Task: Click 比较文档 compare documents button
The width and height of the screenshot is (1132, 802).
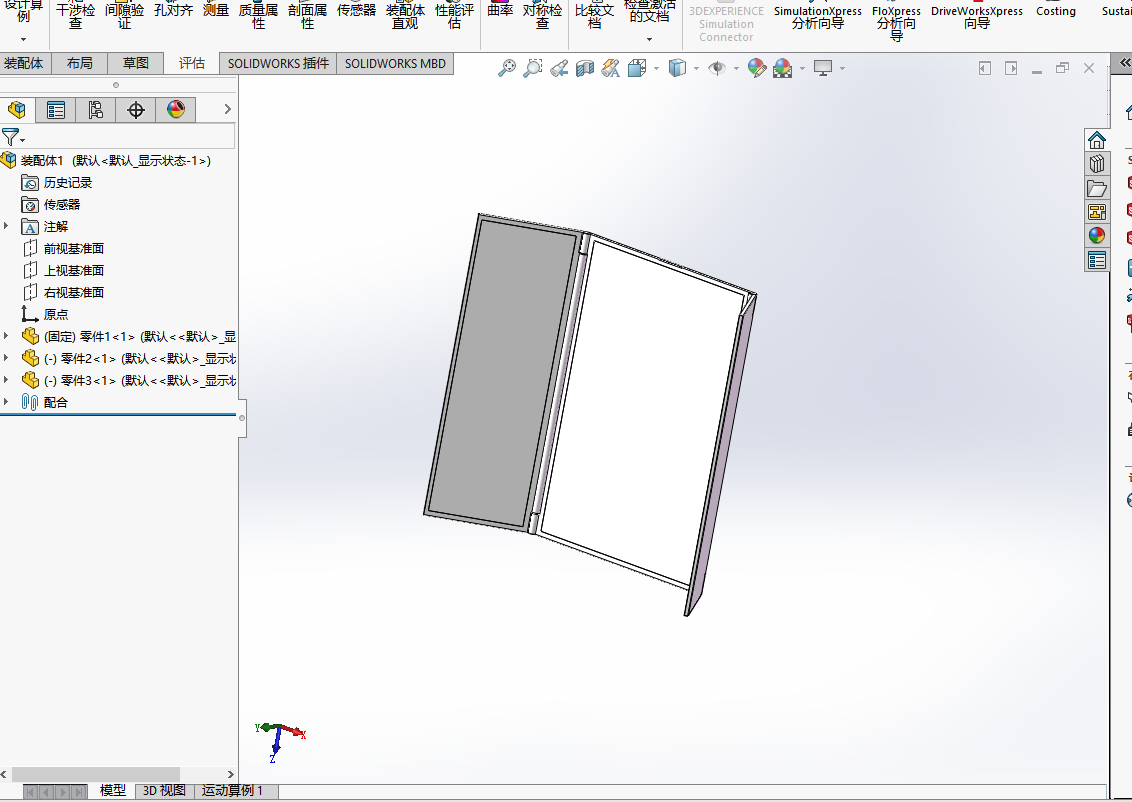Action: click(594, 16)
